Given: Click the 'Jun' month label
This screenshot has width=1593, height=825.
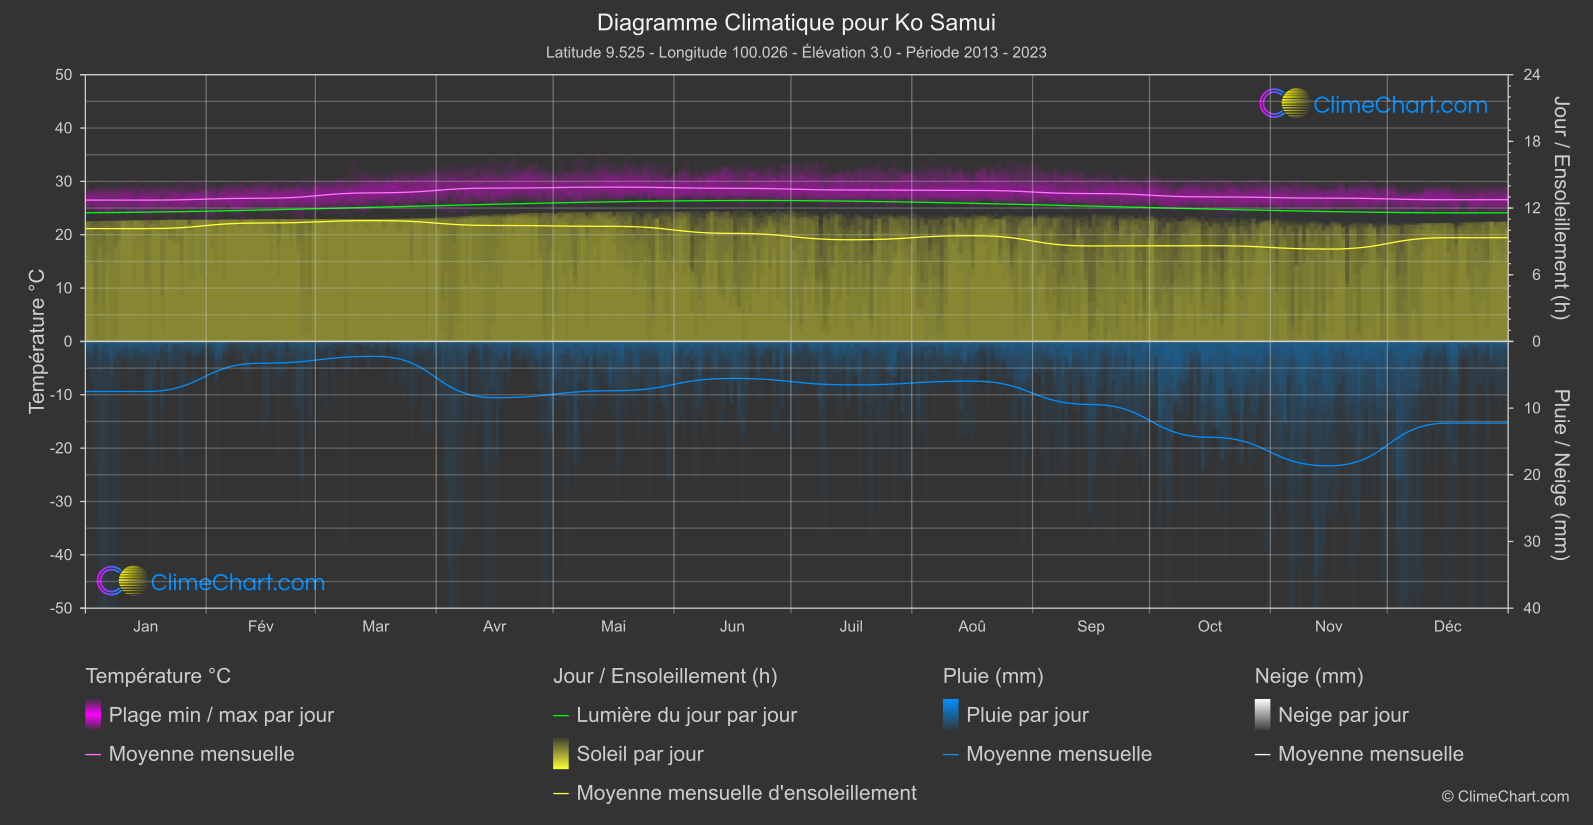Looking at the screenshot, I should tap(732, 626).
